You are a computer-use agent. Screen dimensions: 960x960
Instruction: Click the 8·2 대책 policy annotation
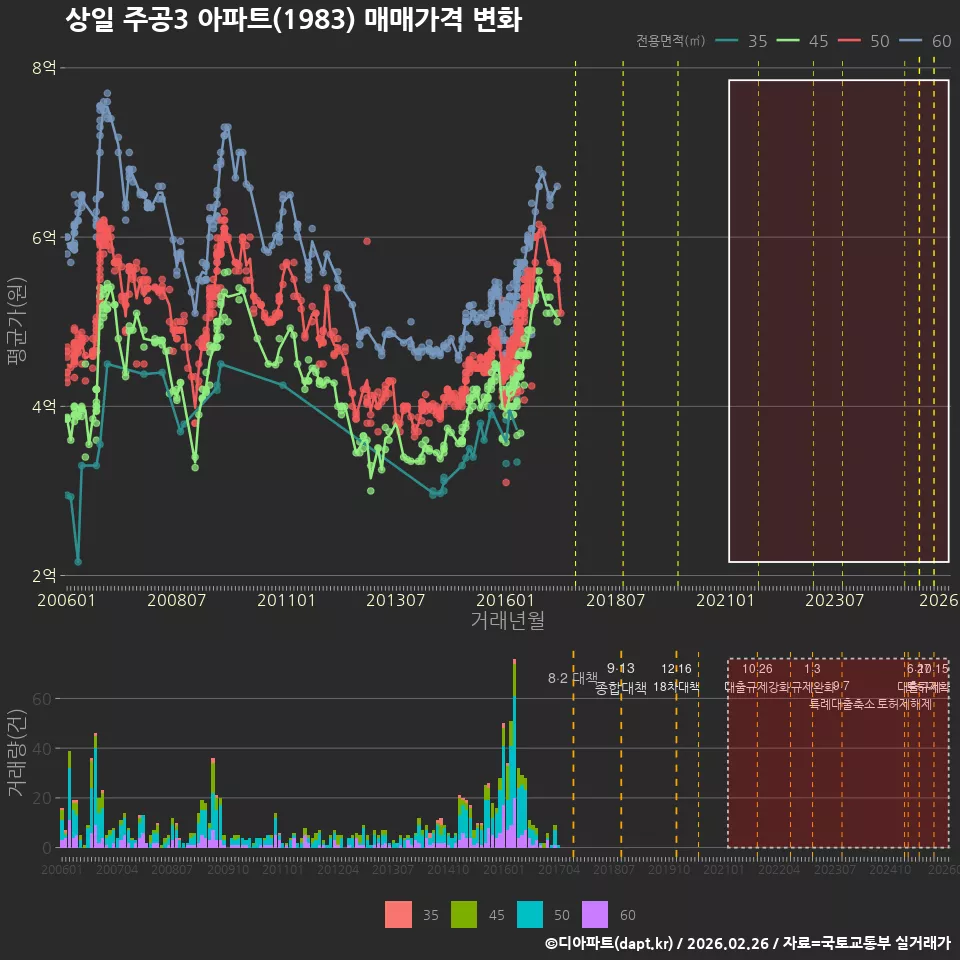pos(572,678)
